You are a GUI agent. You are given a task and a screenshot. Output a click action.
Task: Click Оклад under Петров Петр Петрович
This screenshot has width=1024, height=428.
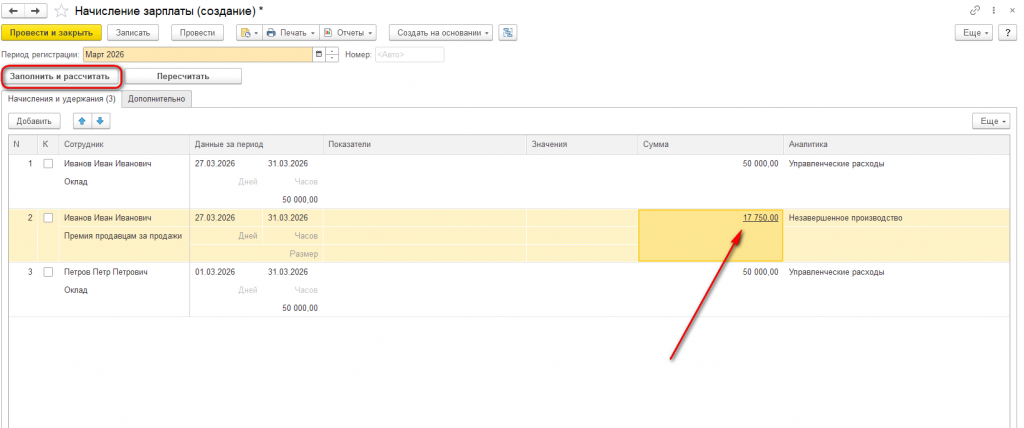tap(76, 289)
